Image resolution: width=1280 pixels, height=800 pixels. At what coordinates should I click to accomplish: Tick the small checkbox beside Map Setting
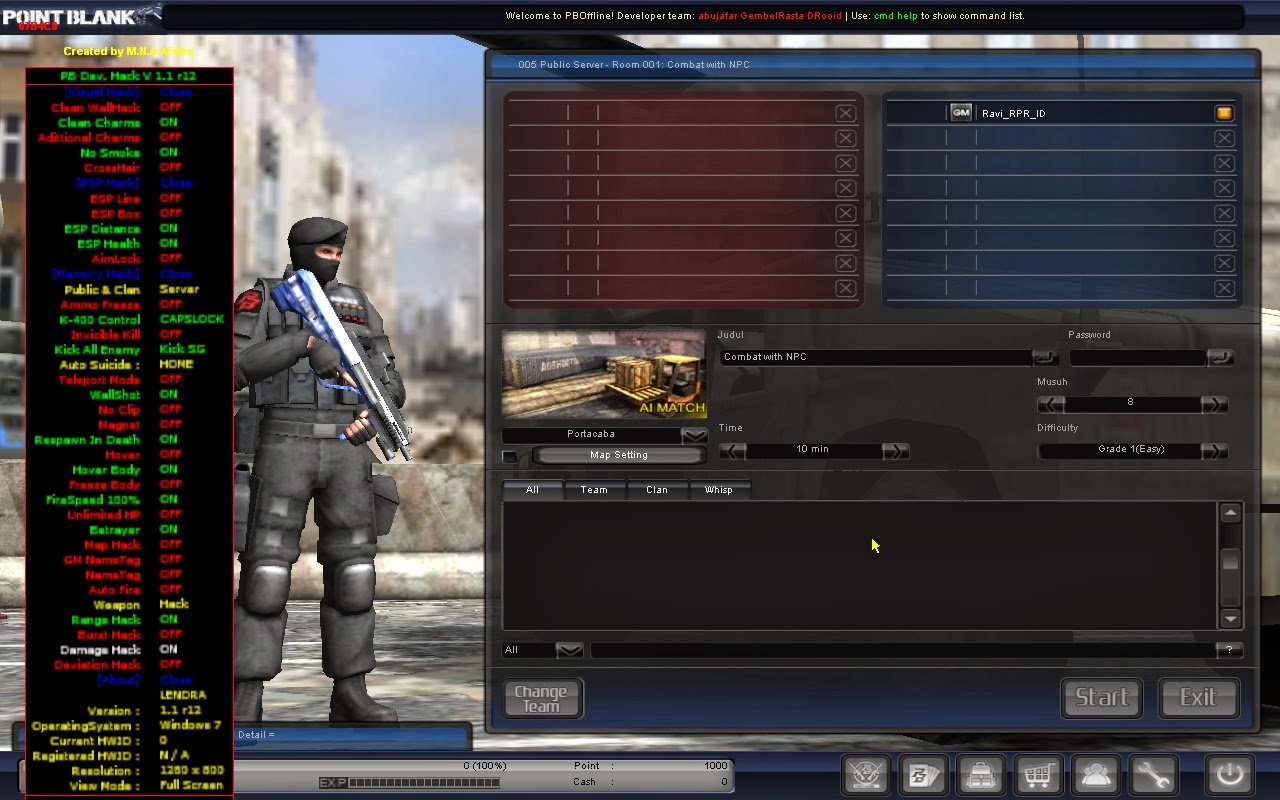(510, 456)
